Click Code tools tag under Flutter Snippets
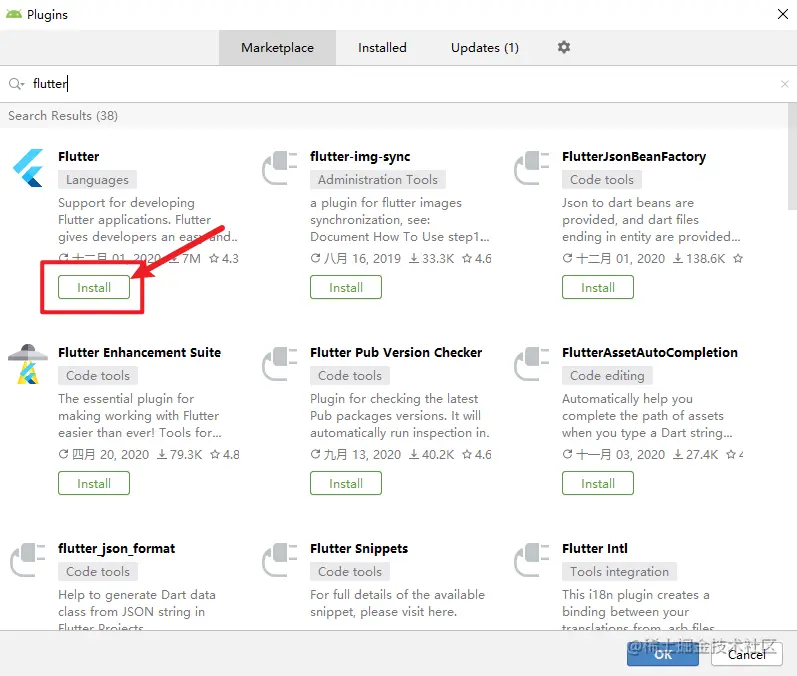Screen dimensions: 797x676 (x=350, y=571)
